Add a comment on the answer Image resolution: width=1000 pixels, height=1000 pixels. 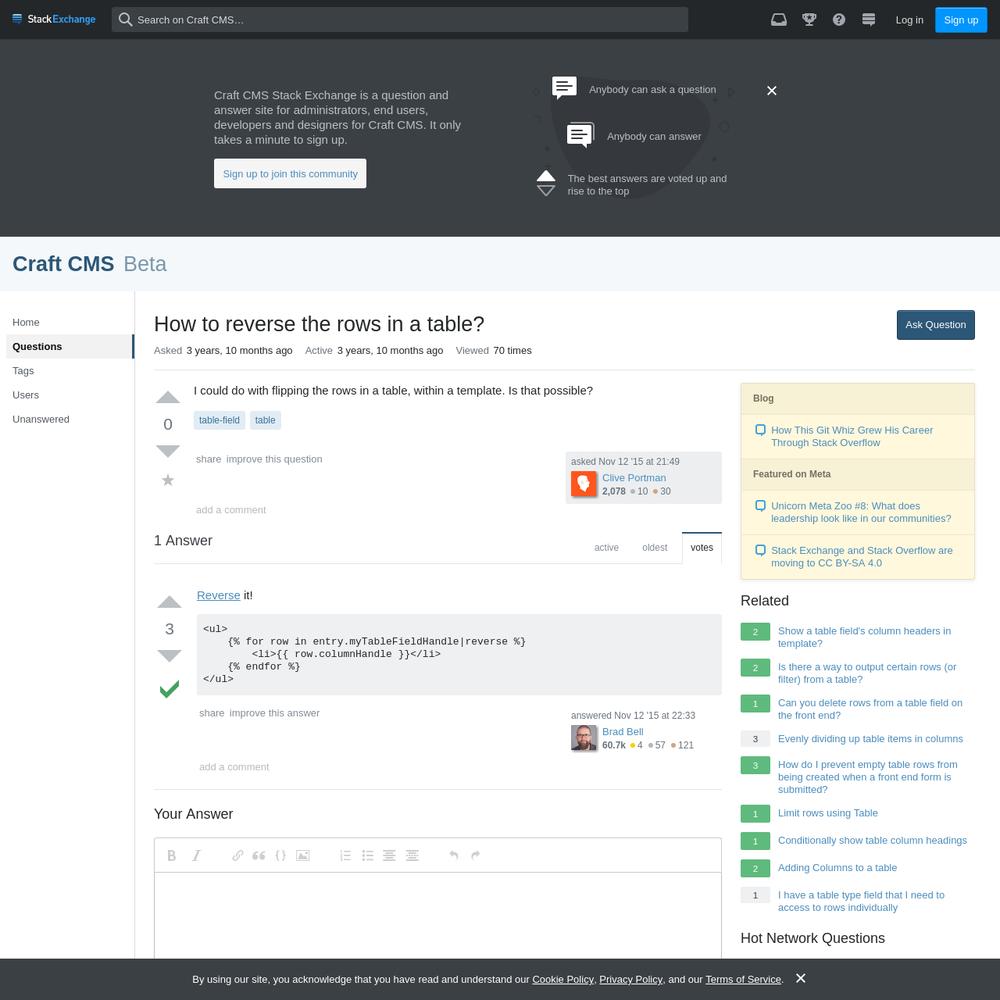point(234,767)
